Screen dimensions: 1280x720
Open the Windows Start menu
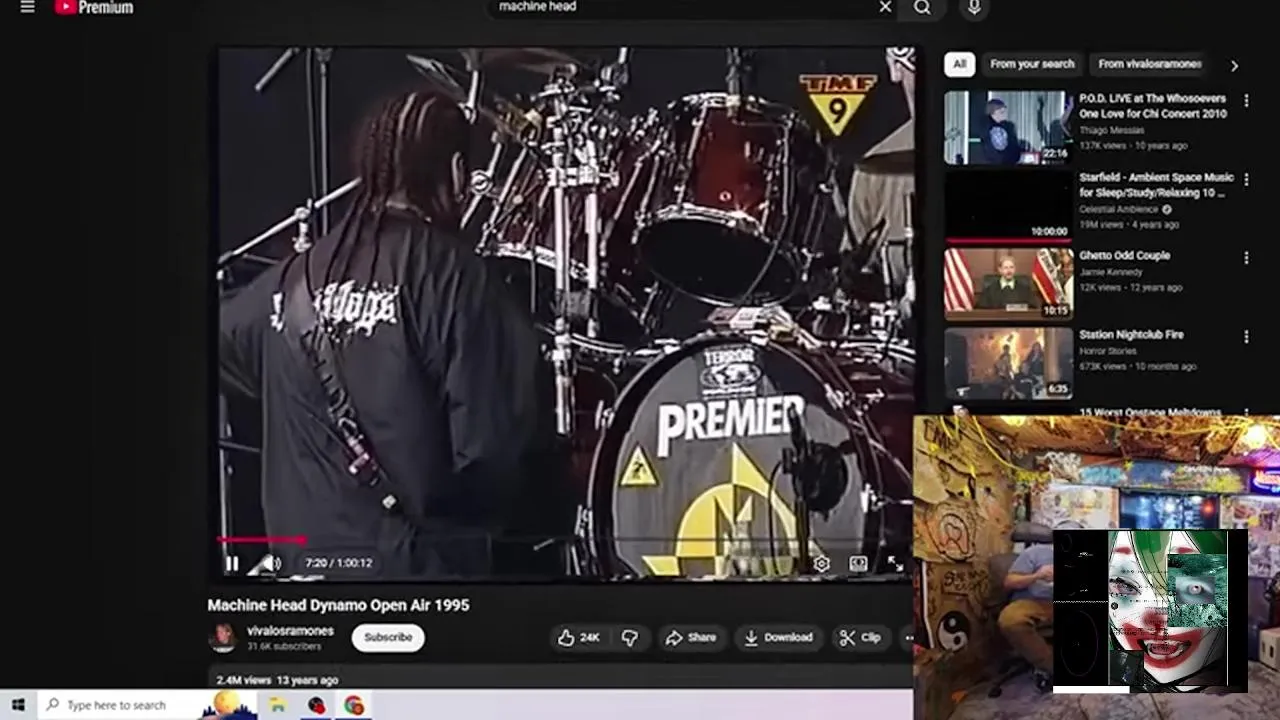click(x=18, y=705)
